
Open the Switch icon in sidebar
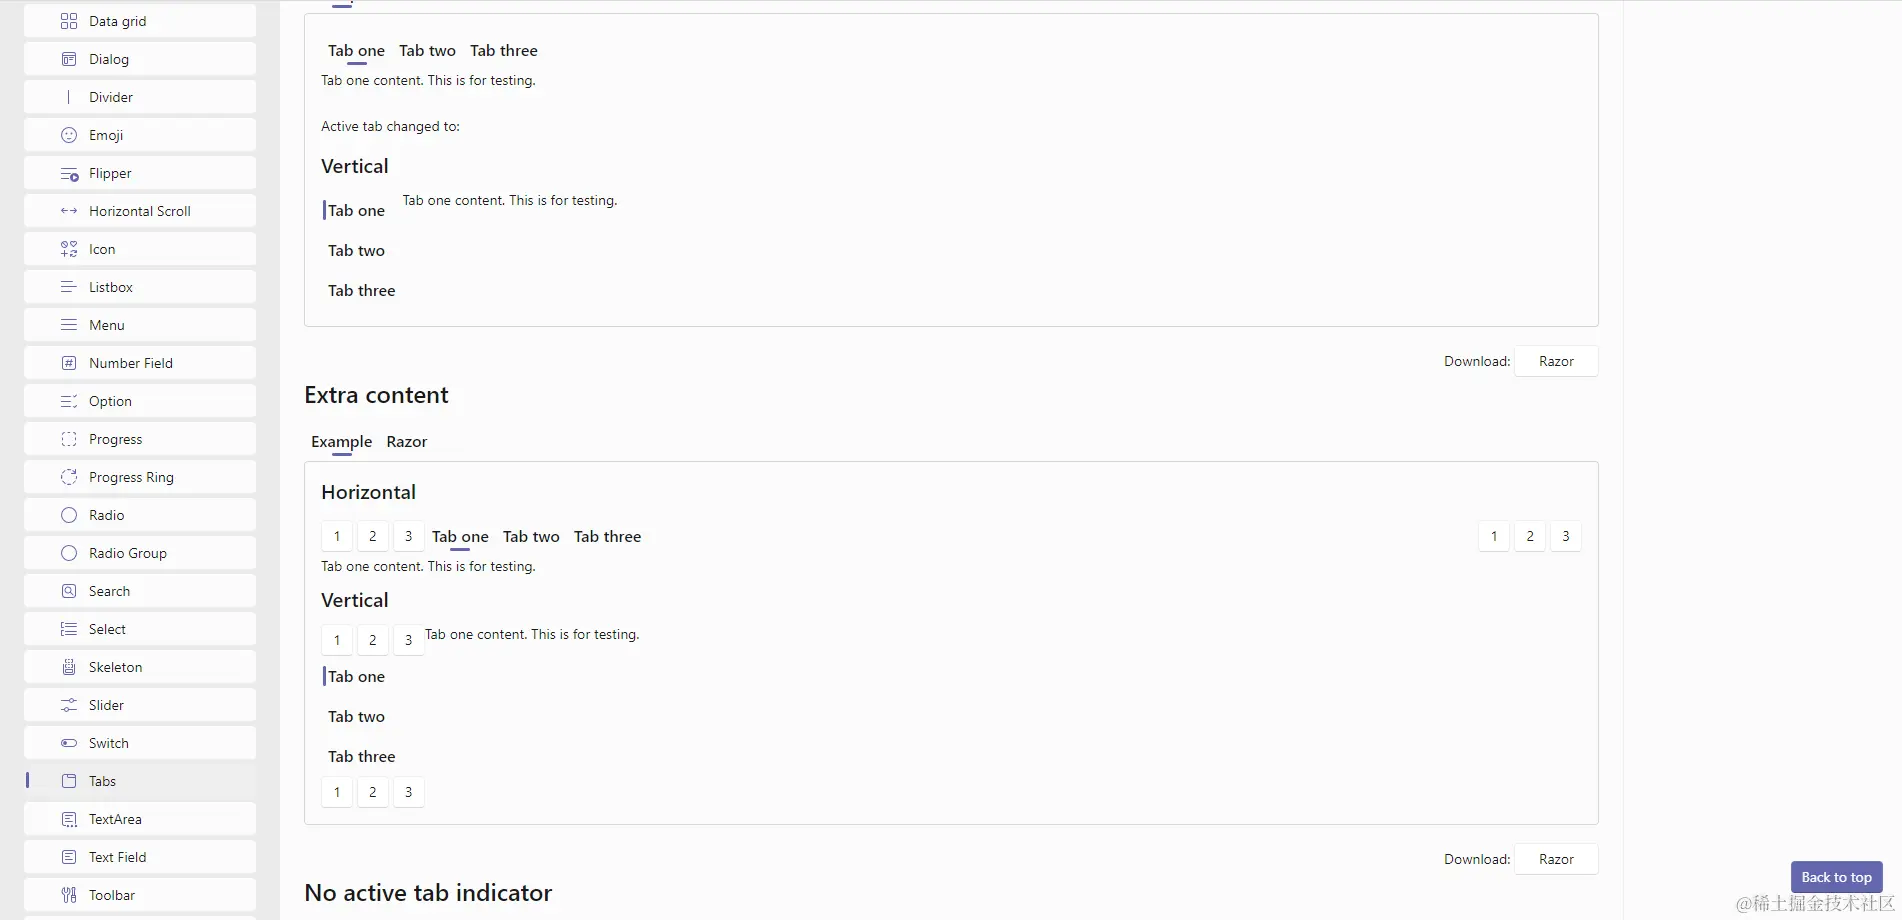69,743
